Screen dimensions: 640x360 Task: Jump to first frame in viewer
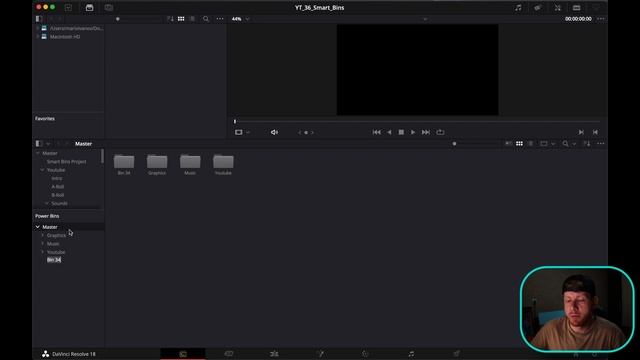[x=376, y=132]
